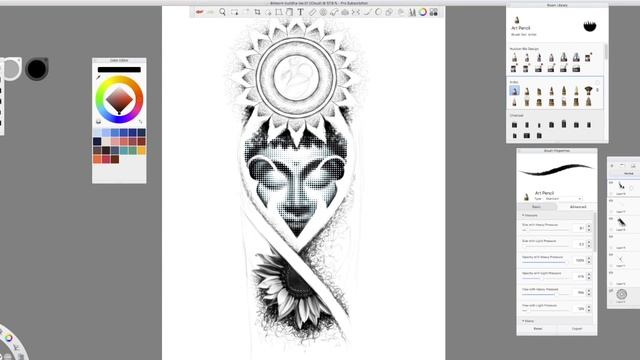Activate the French Curve tool
The width and height of the screenshot is (640, 360).
tap(334, 12)
